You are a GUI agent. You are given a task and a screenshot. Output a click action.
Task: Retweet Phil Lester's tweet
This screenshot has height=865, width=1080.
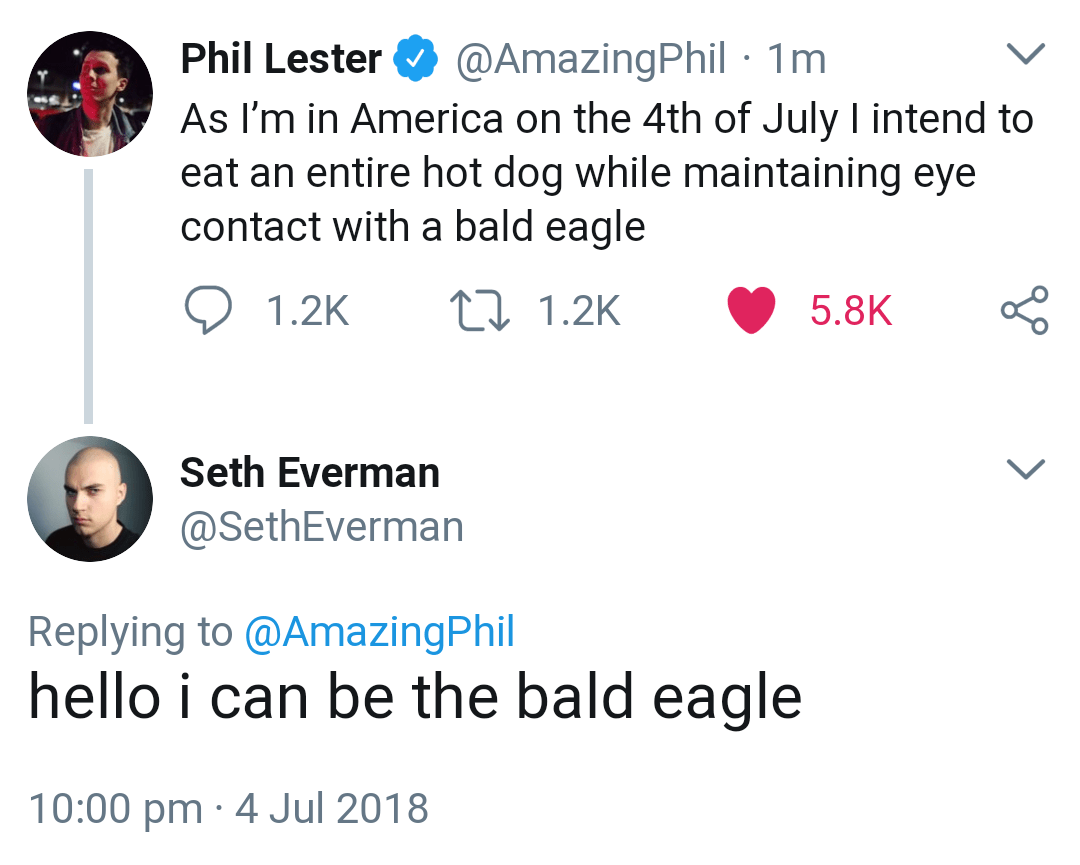[x=480, y=310]
